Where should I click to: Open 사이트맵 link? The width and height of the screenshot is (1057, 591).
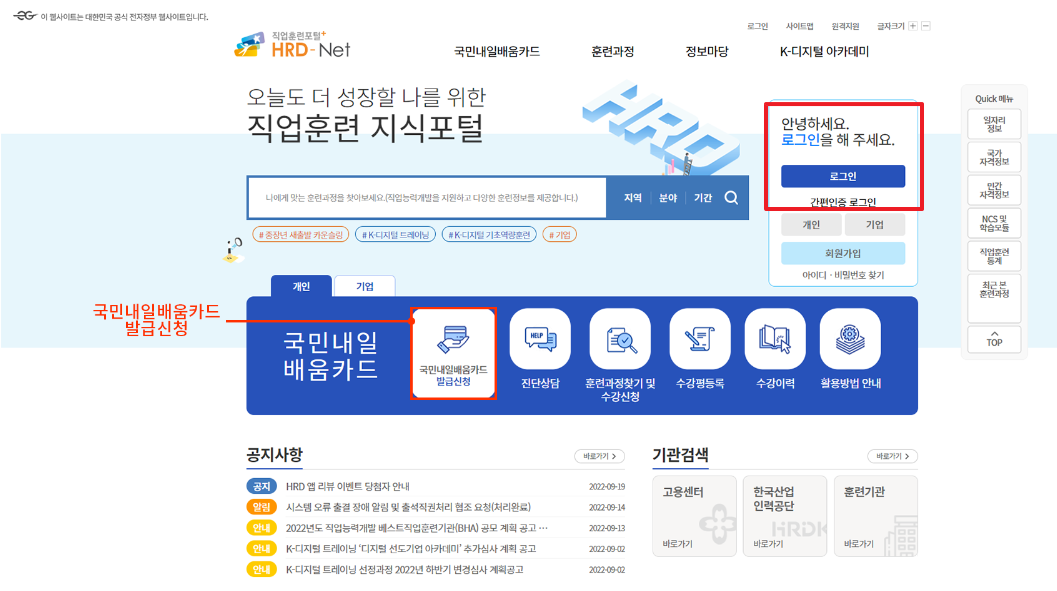click(800, 26)
